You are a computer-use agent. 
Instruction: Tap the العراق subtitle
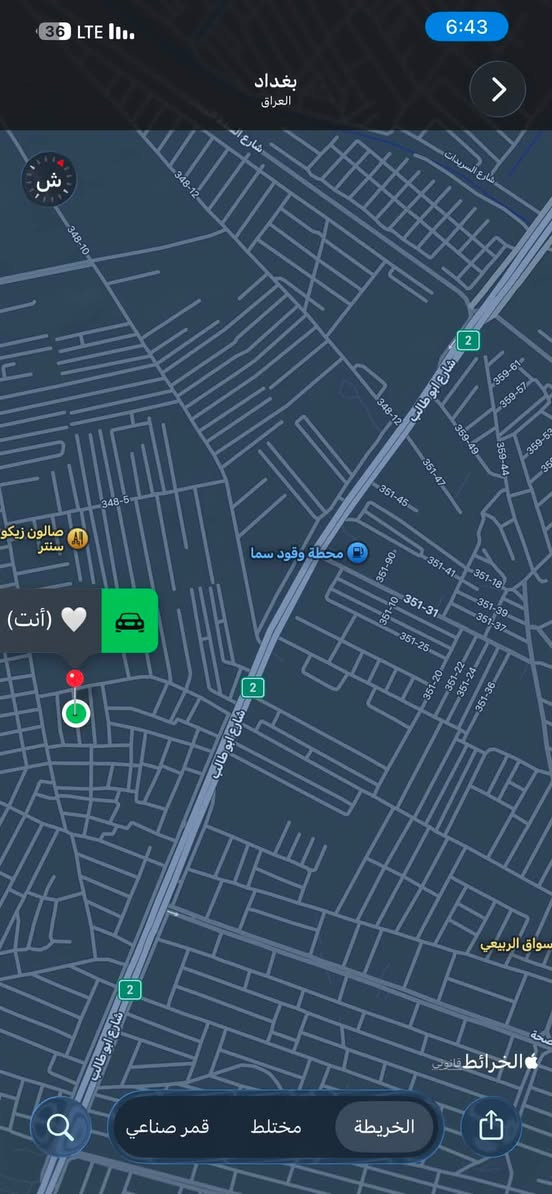[276, 101]
